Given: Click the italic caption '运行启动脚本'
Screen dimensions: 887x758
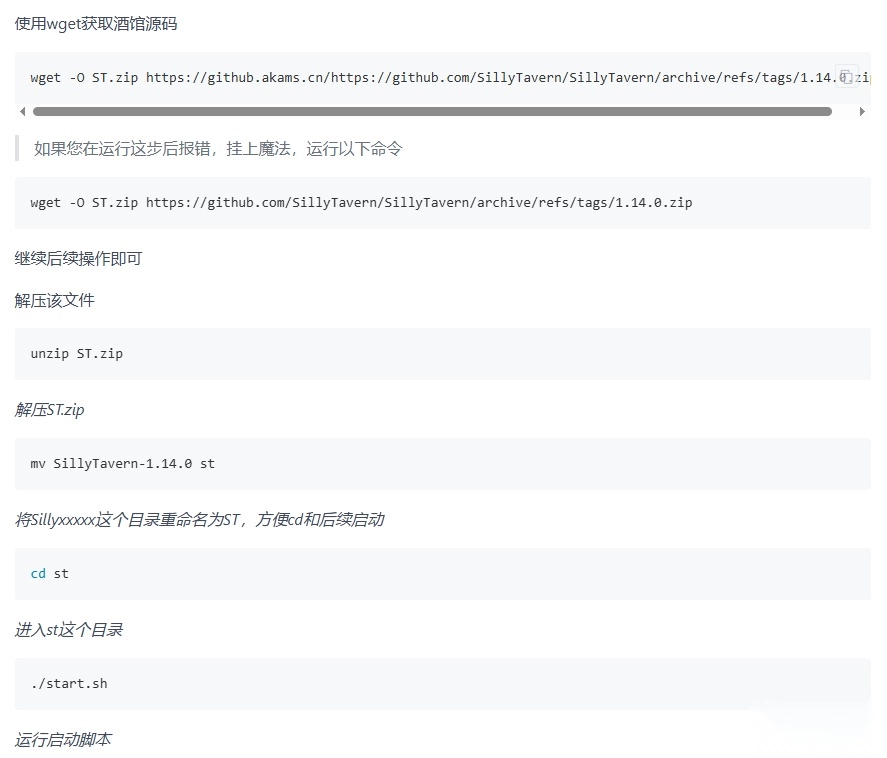Looking at the screenshot, I should click(64, 740).
